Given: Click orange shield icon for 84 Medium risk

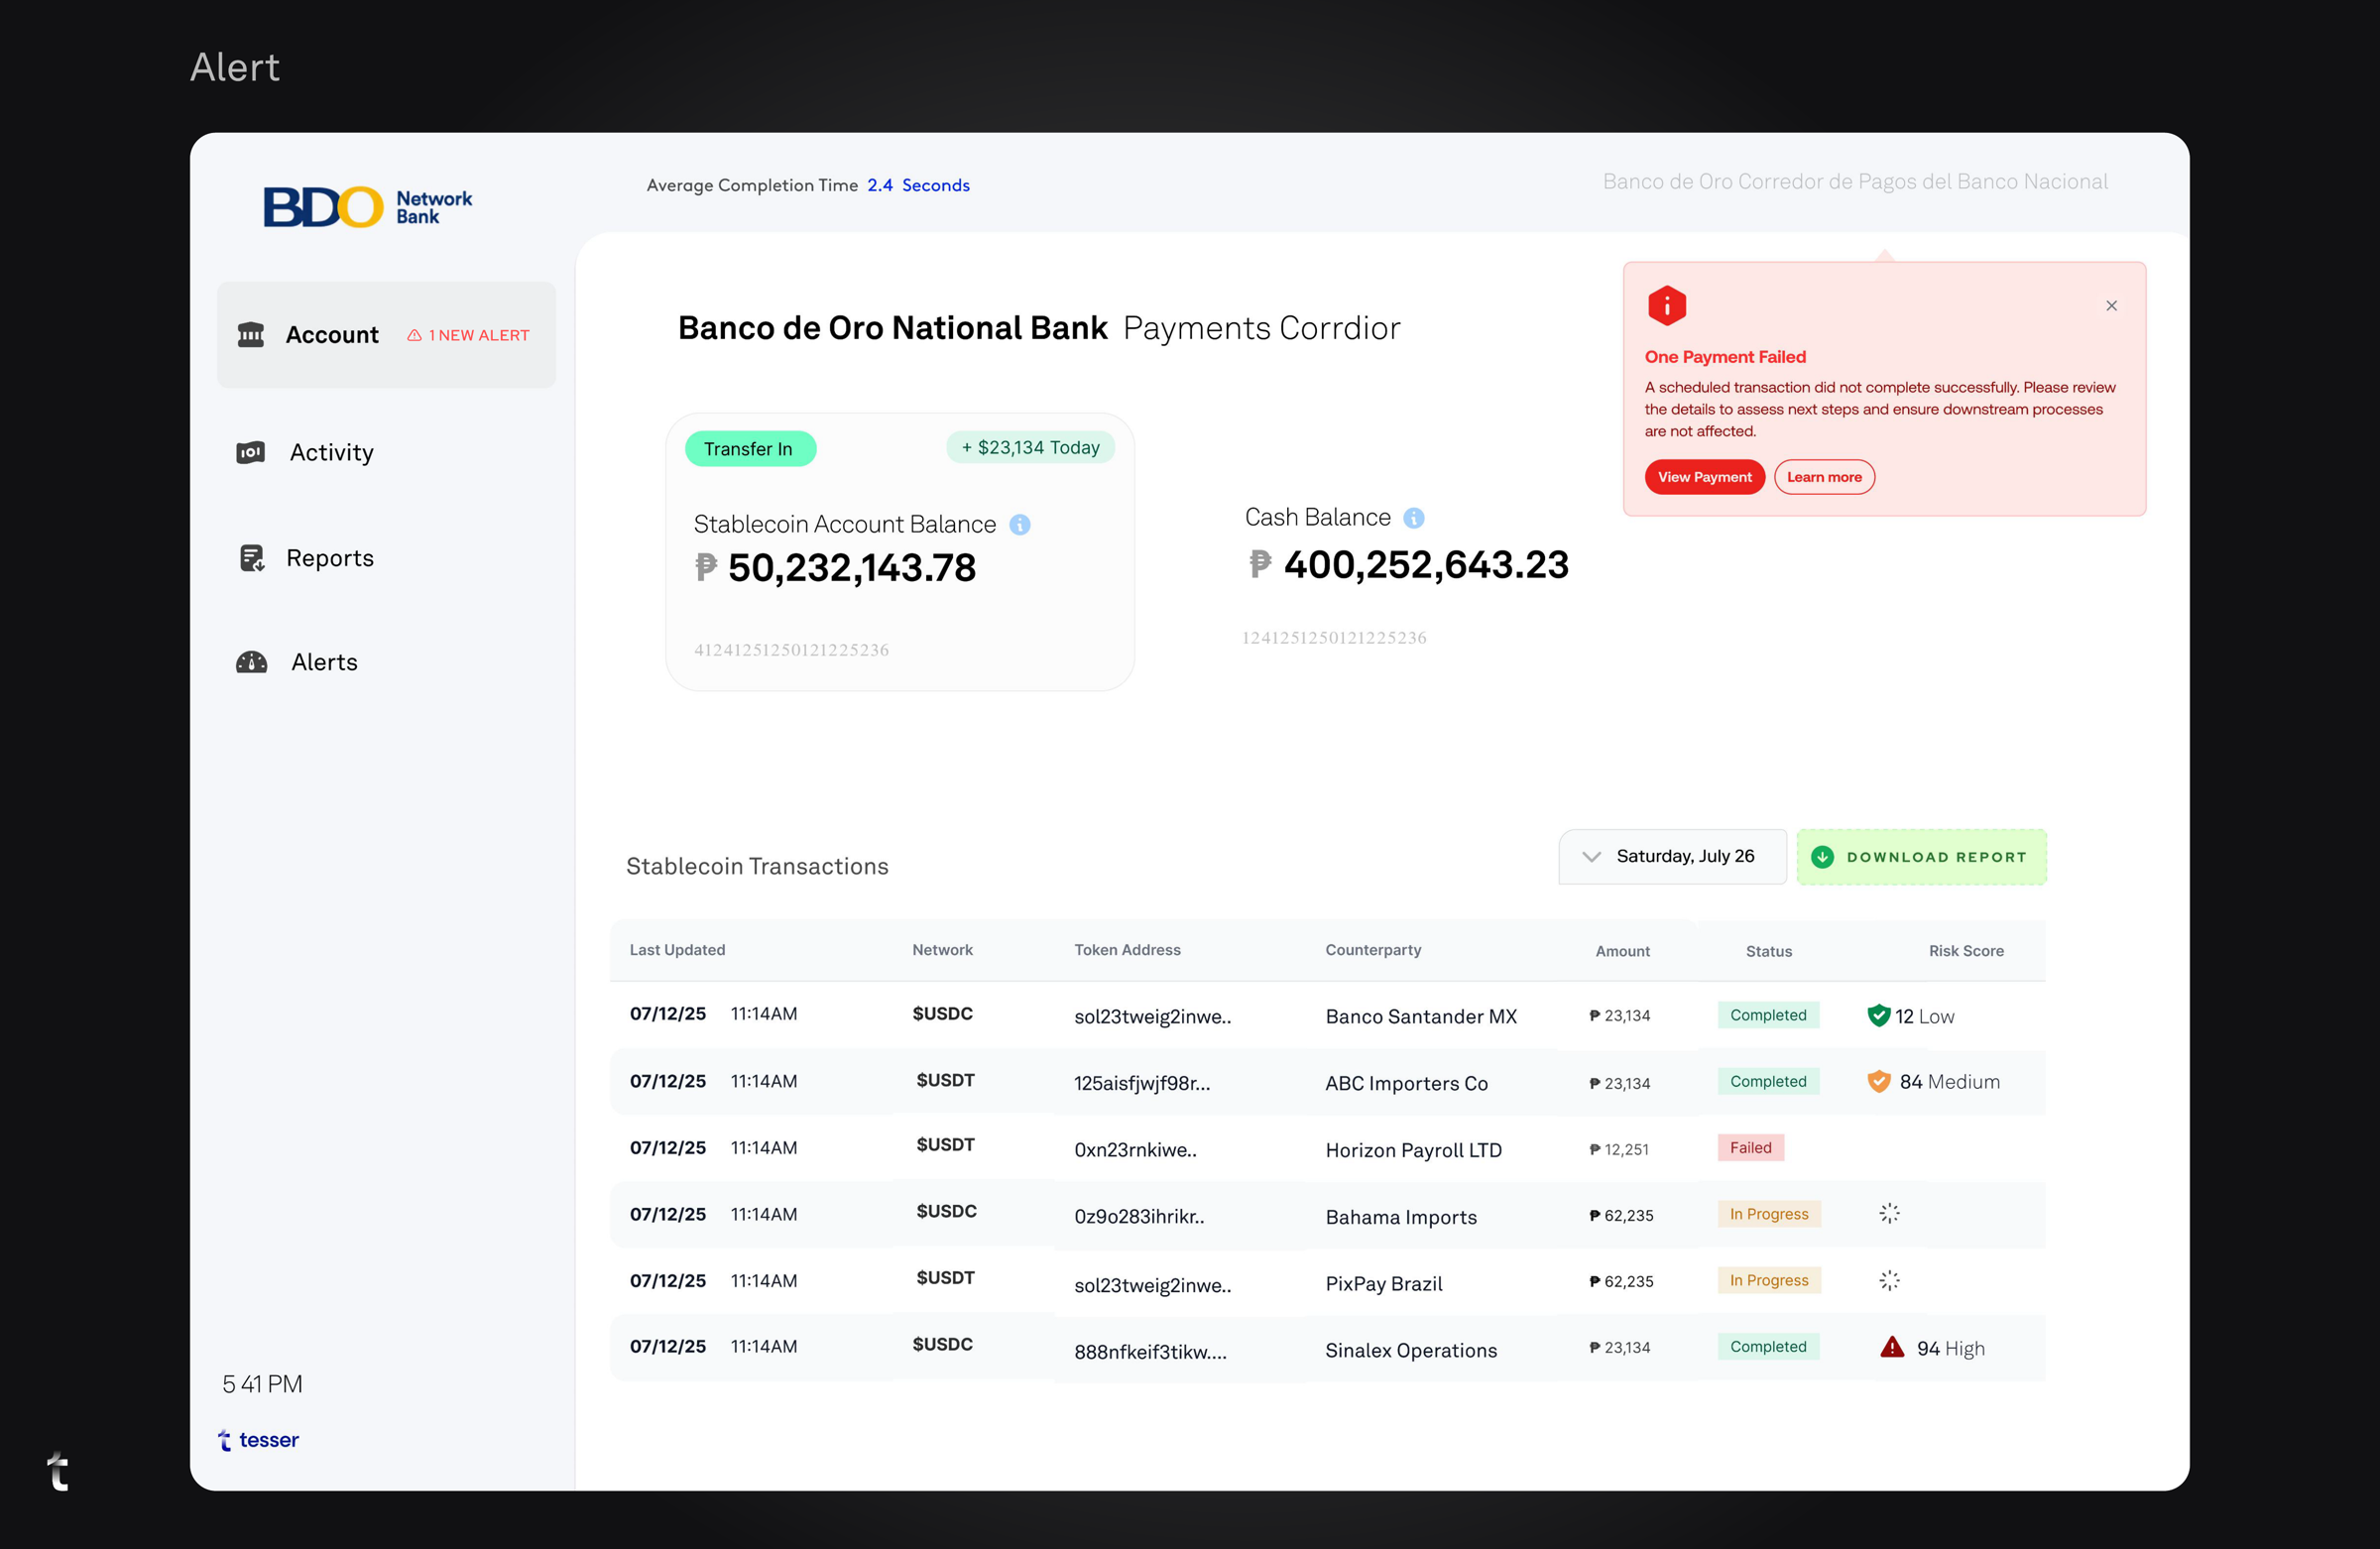Looking at the screenshot, I should (x=1878, y=1081).
